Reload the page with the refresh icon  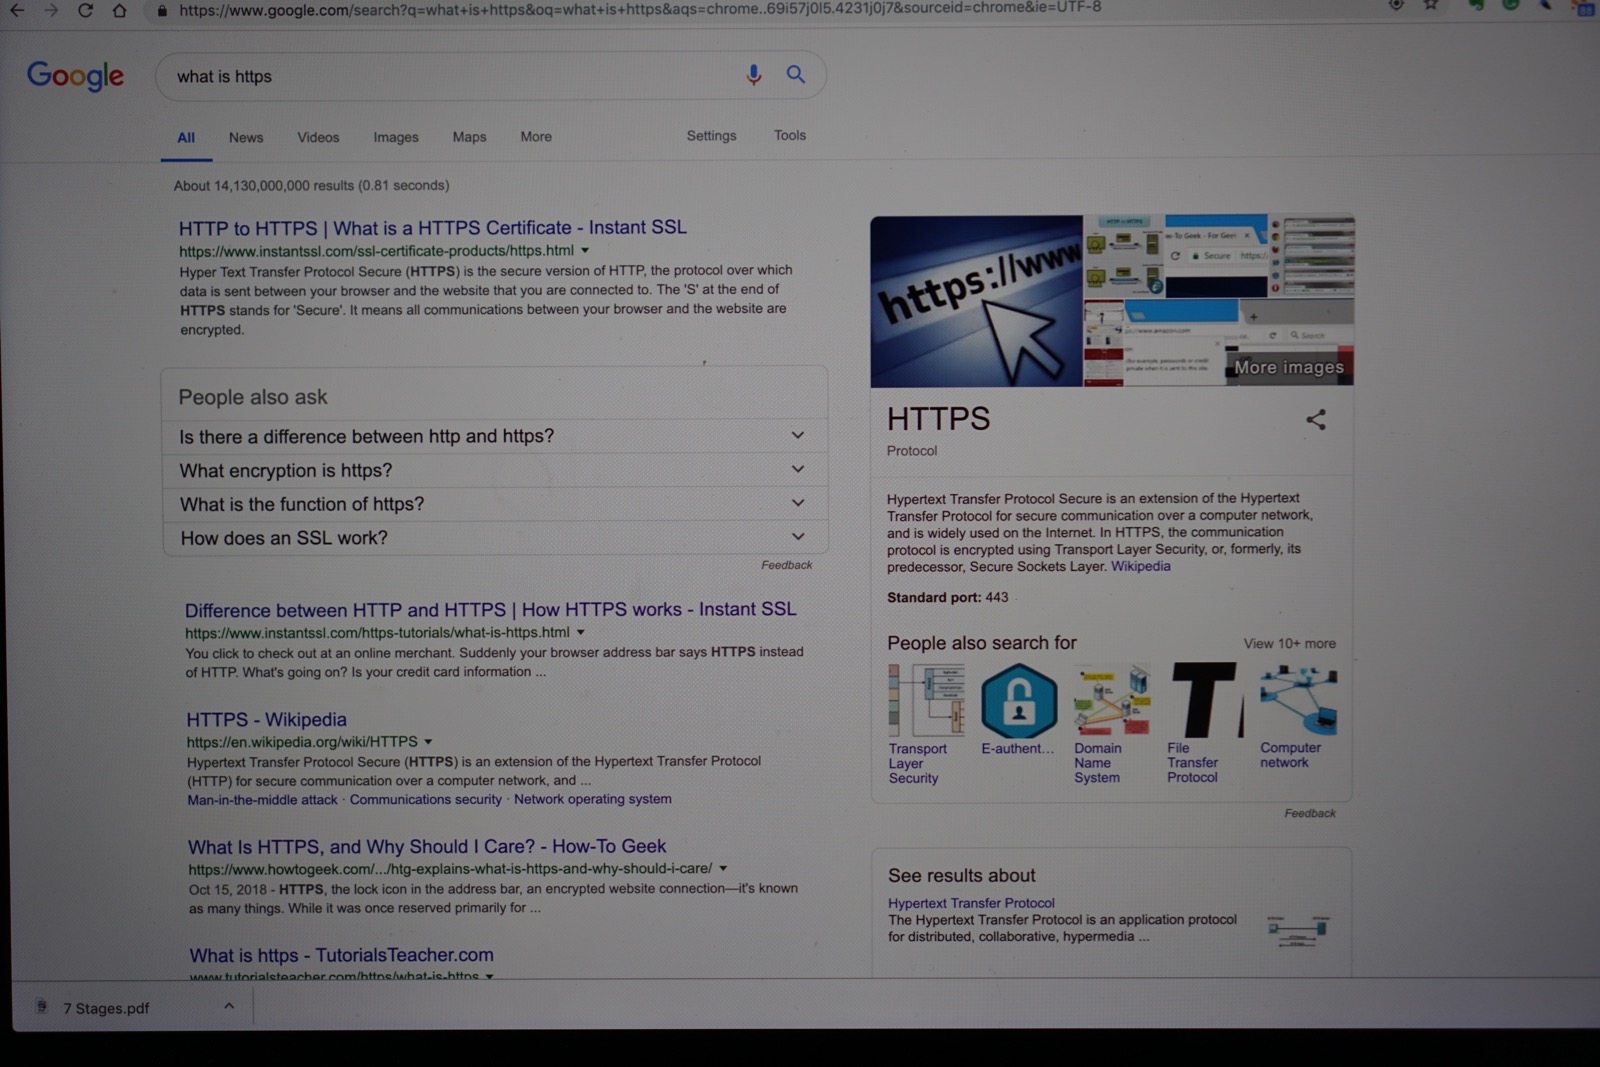click(85, 10)
